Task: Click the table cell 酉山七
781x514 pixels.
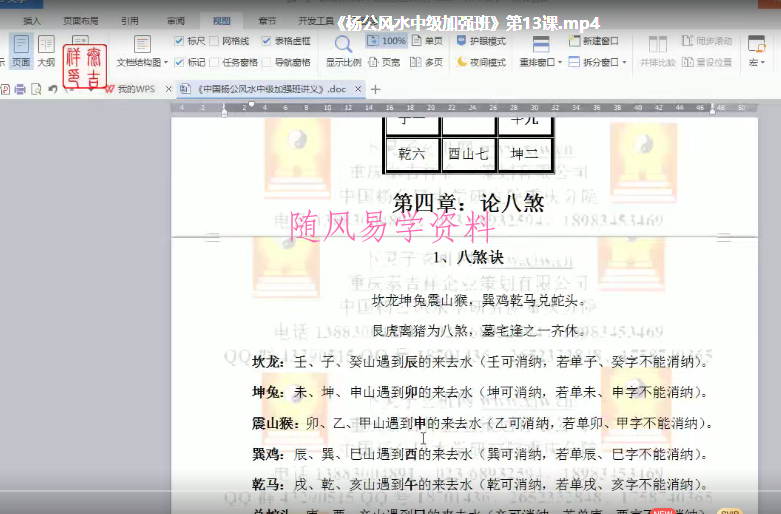Action: tap(468, 154)
